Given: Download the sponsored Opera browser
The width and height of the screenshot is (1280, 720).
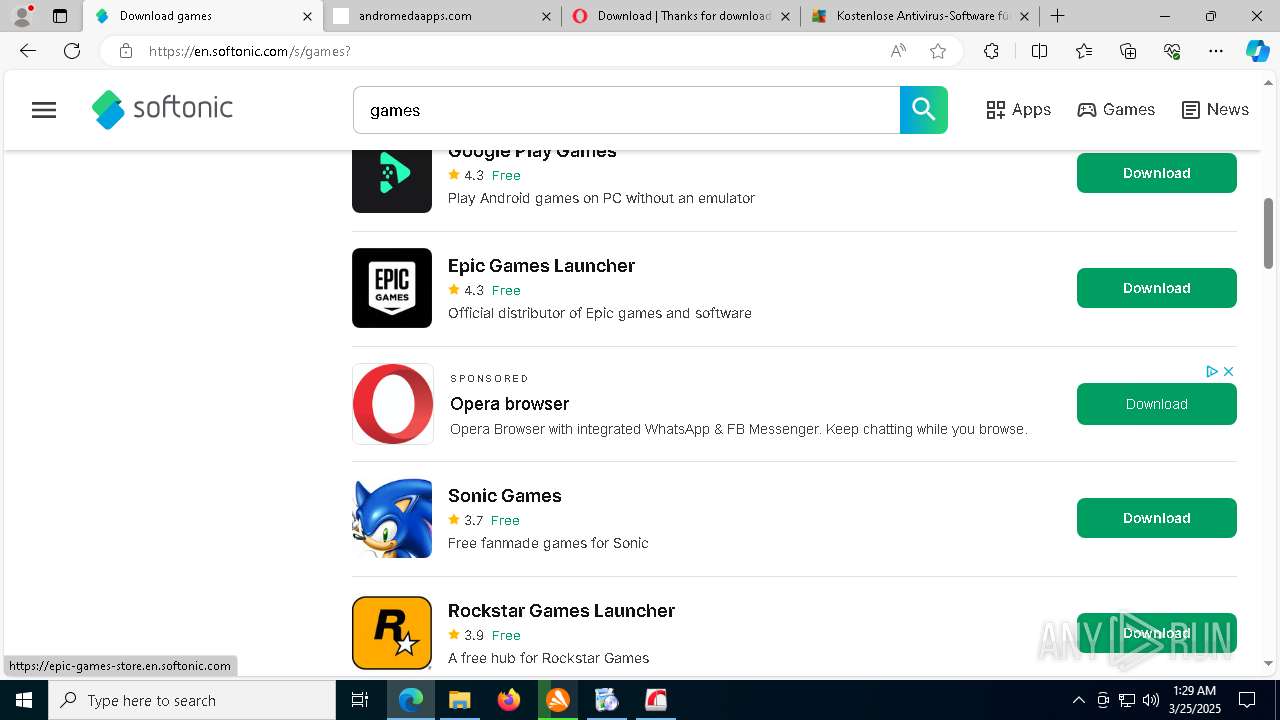Looking at the screenshot, I should [x=1156, y=404].
